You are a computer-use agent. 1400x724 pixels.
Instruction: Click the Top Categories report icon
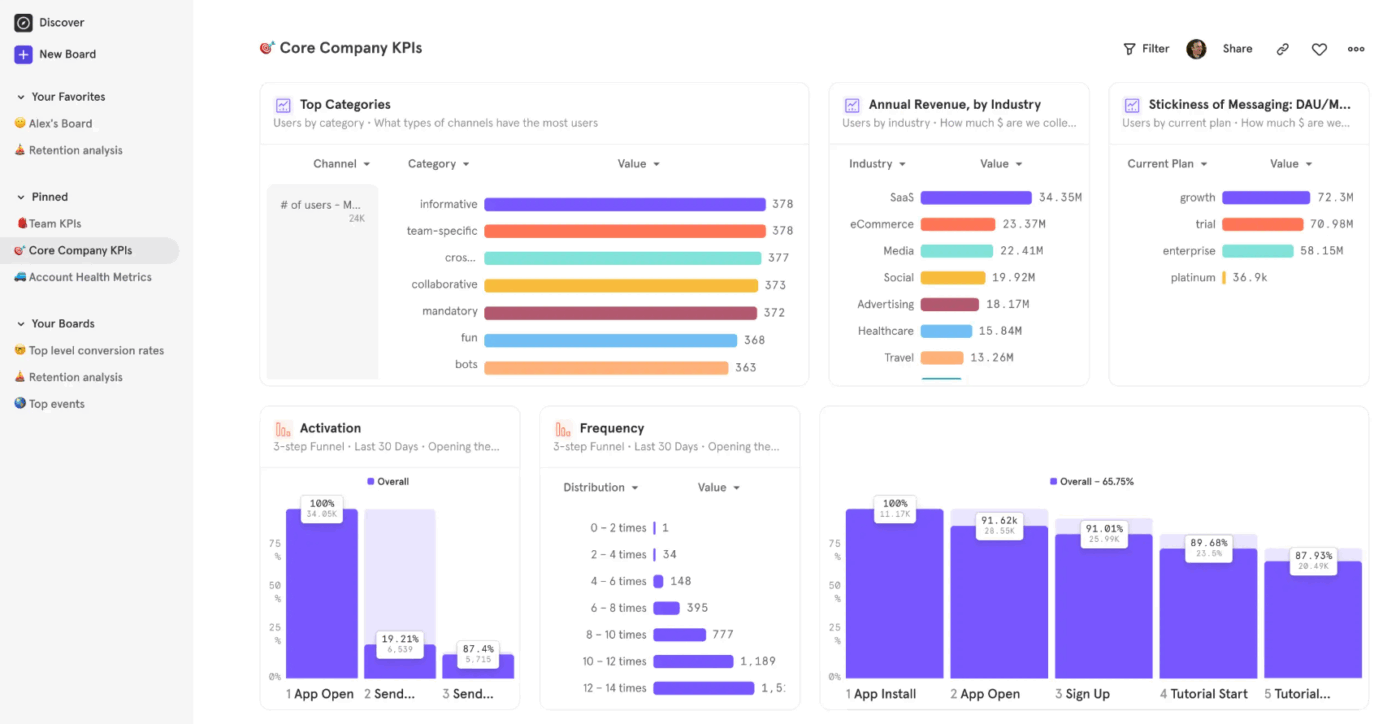283,105
